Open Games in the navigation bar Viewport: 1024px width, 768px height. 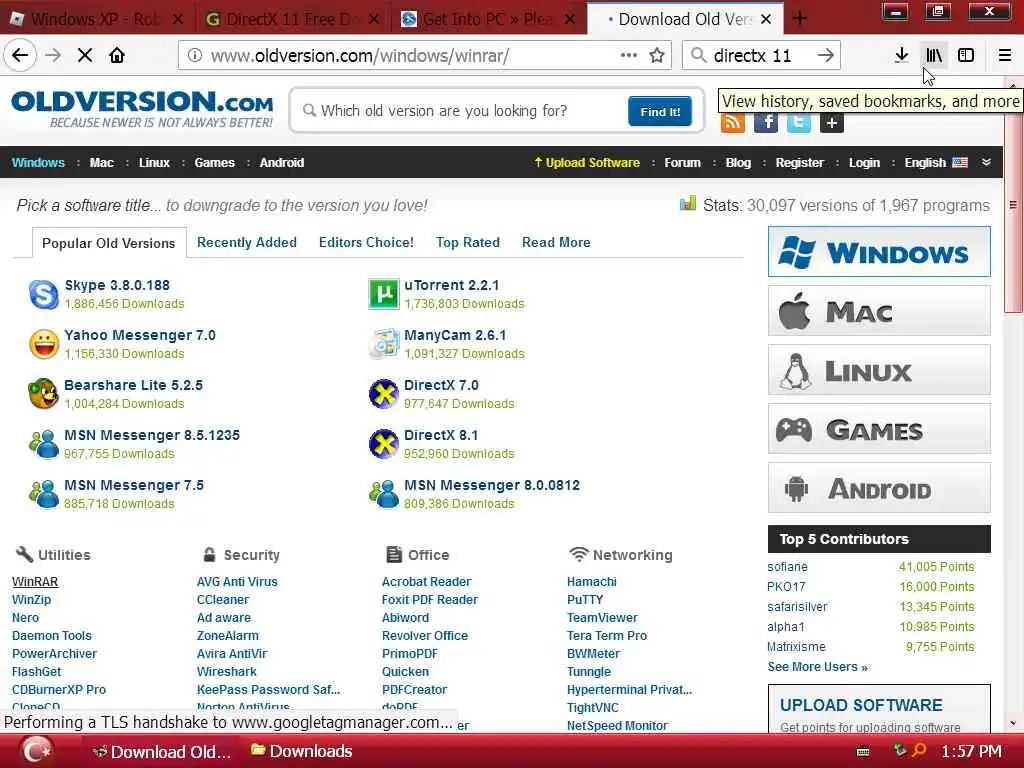[x=214, y=163]
